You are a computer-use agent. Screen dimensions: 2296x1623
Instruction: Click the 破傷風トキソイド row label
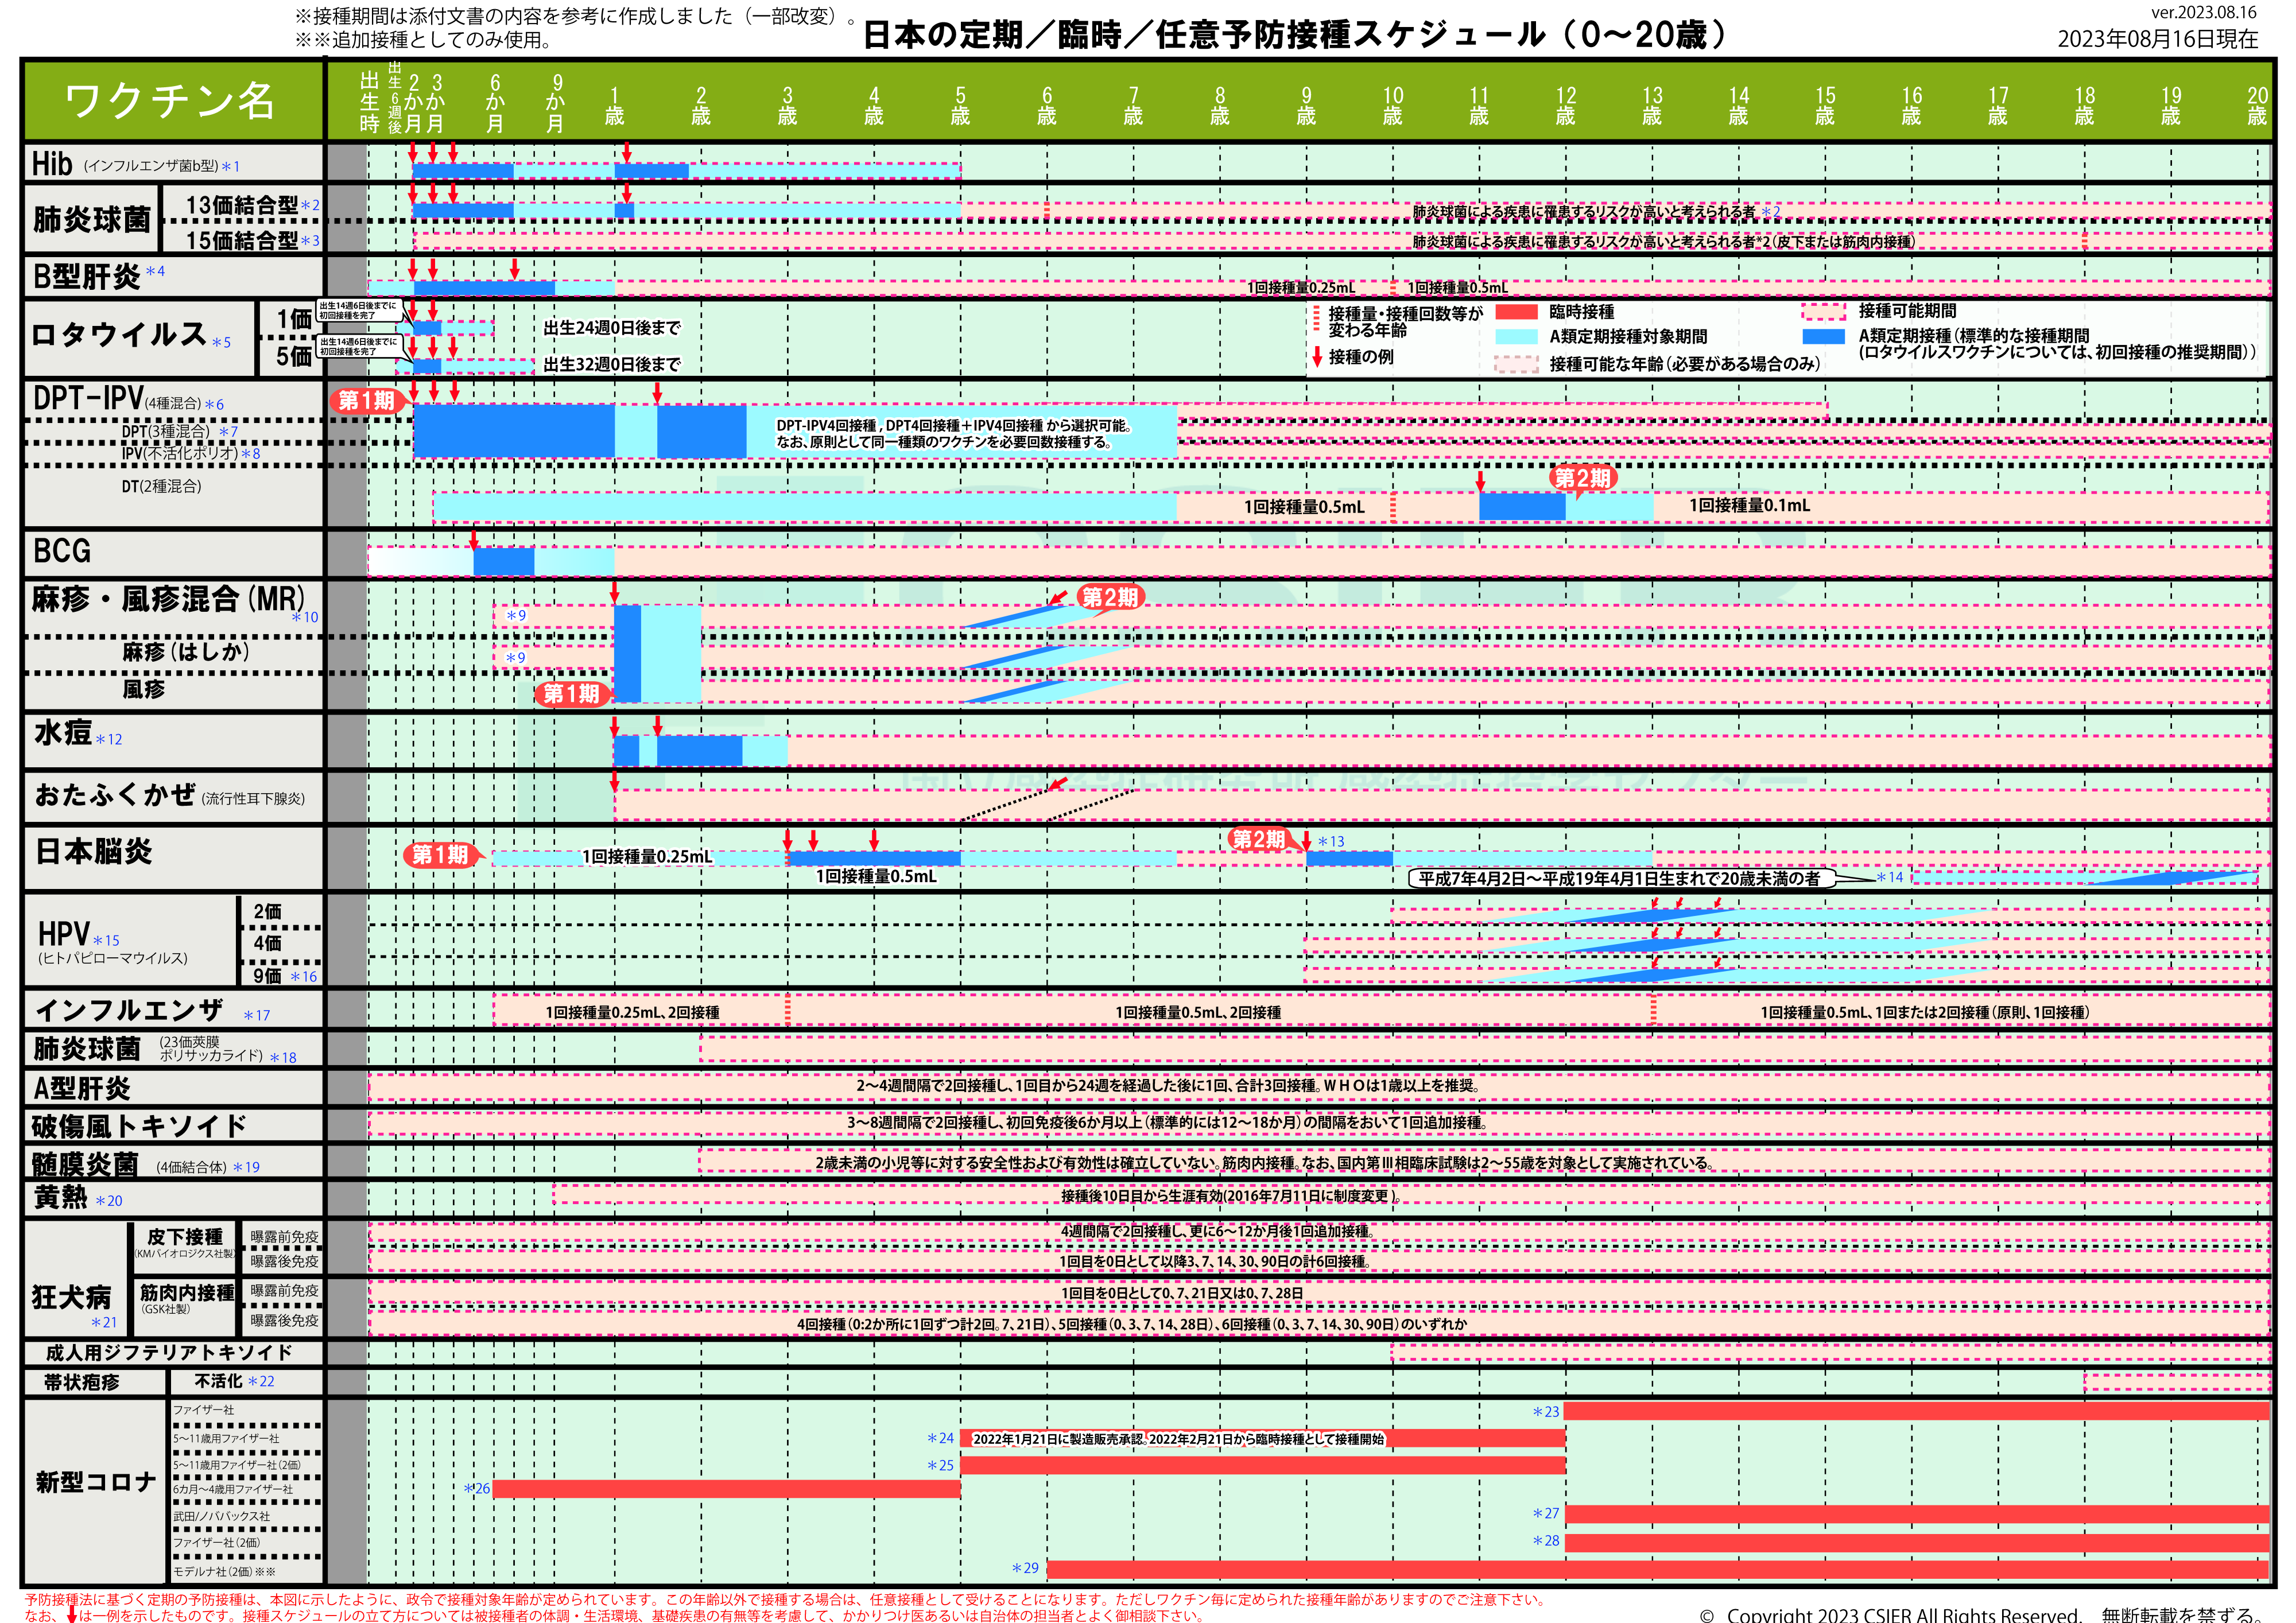(139, 1126)
